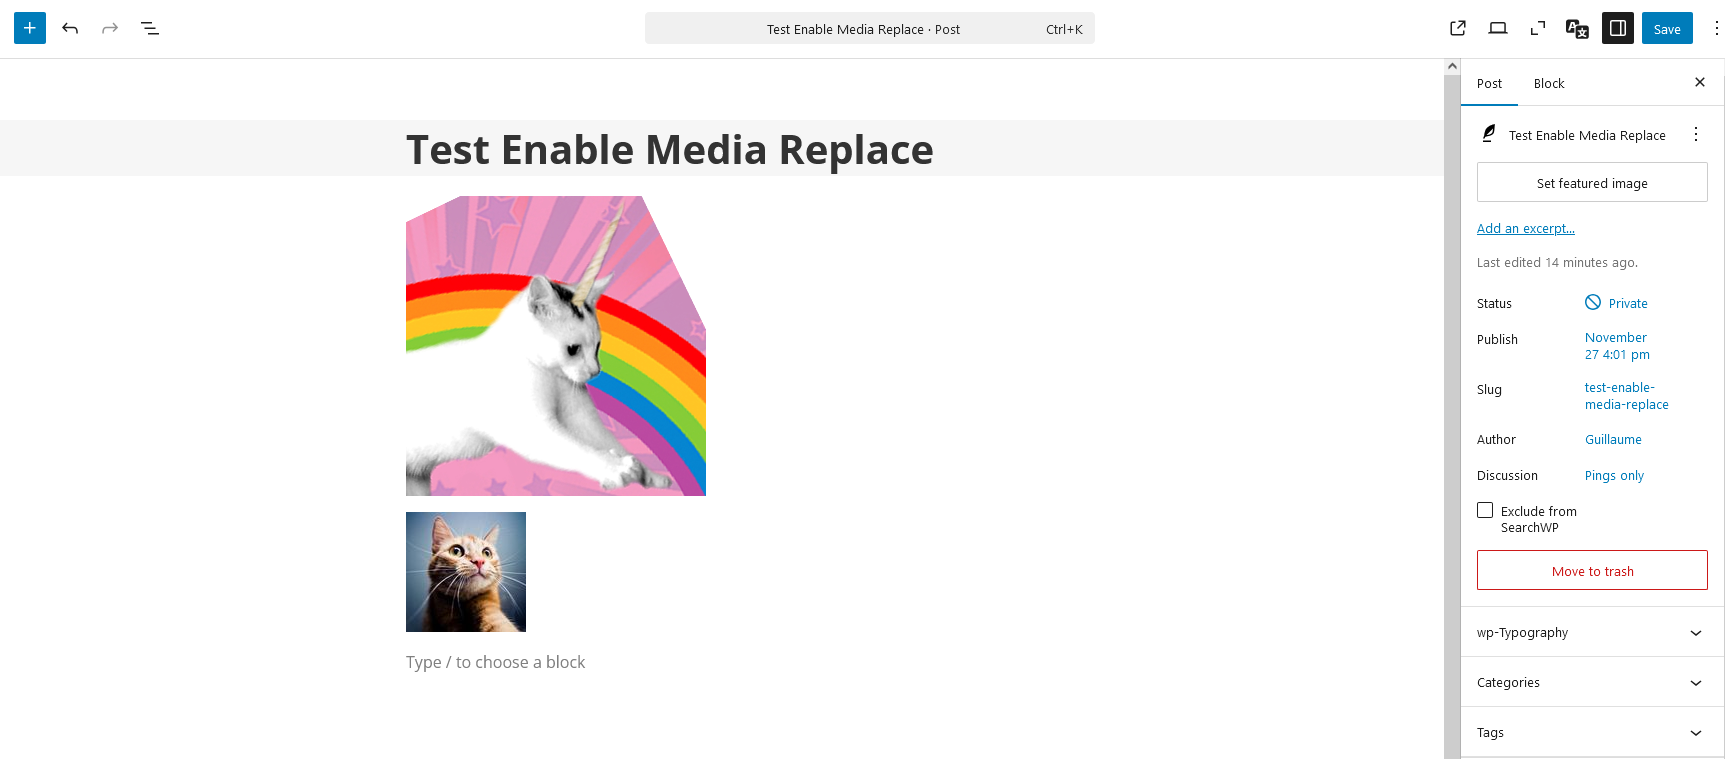1725x759 pixels.
Task: Expand the Tags panel
Action: 1592,732
